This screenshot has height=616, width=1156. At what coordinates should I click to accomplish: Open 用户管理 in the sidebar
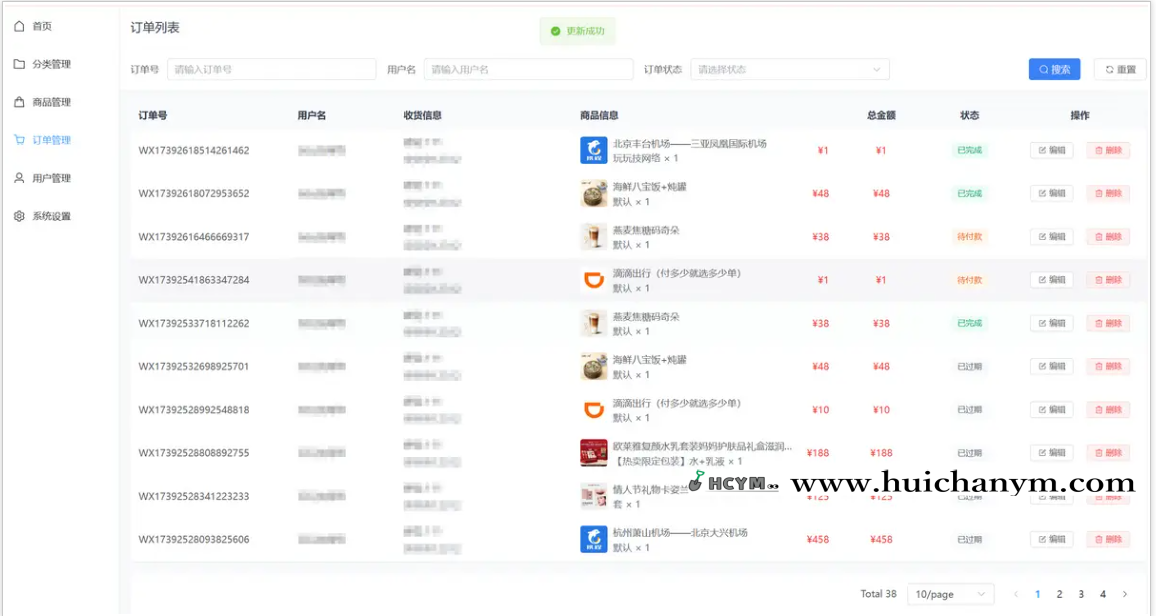coord(43,178)
